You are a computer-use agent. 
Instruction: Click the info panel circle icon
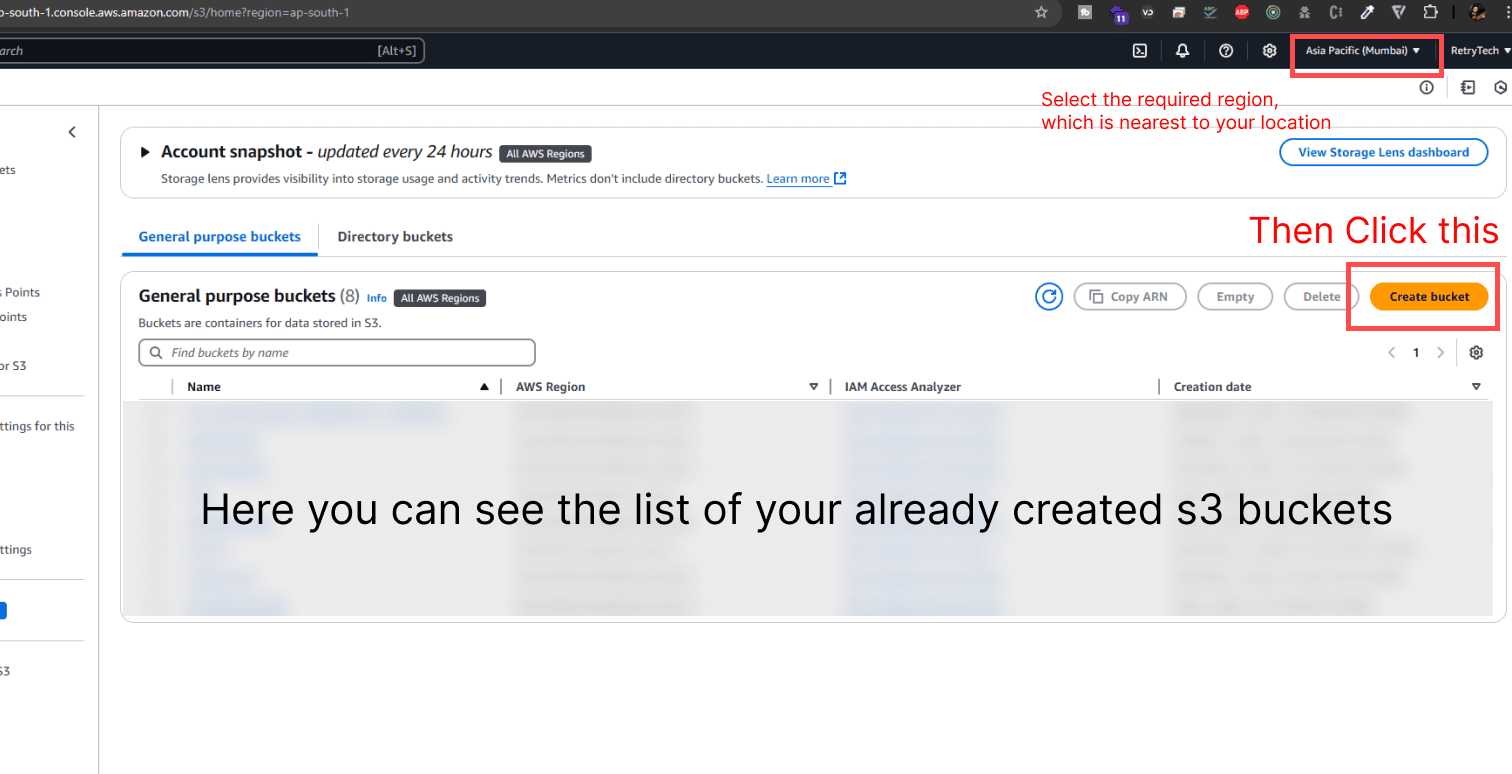point(1426,88)
